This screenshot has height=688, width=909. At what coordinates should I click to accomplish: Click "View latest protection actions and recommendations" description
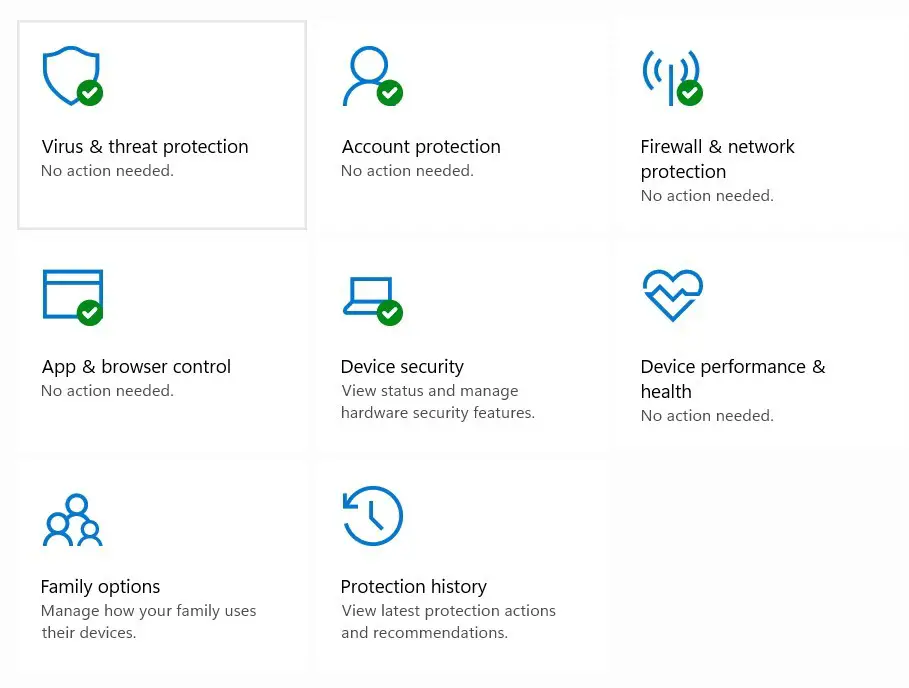click(x=448, y=621)
